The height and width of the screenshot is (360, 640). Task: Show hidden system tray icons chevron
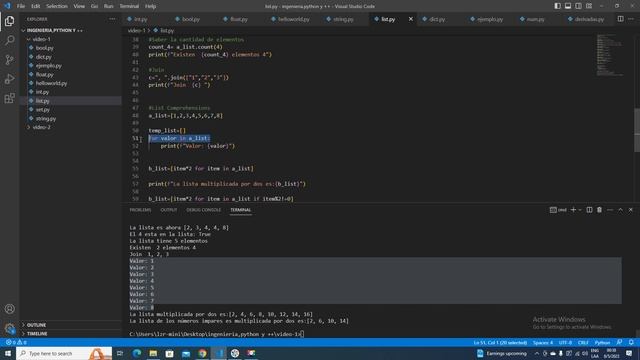coord(537,353)
